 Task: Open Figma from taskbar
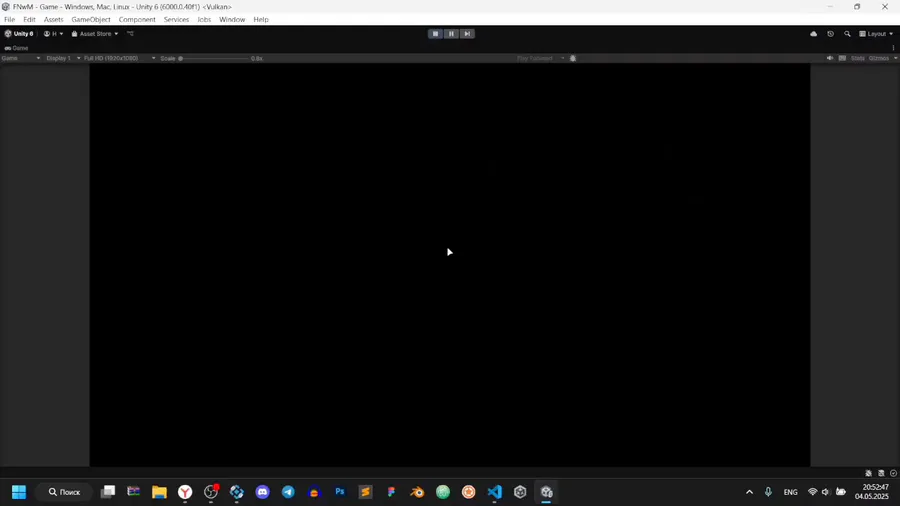[391, 492]
